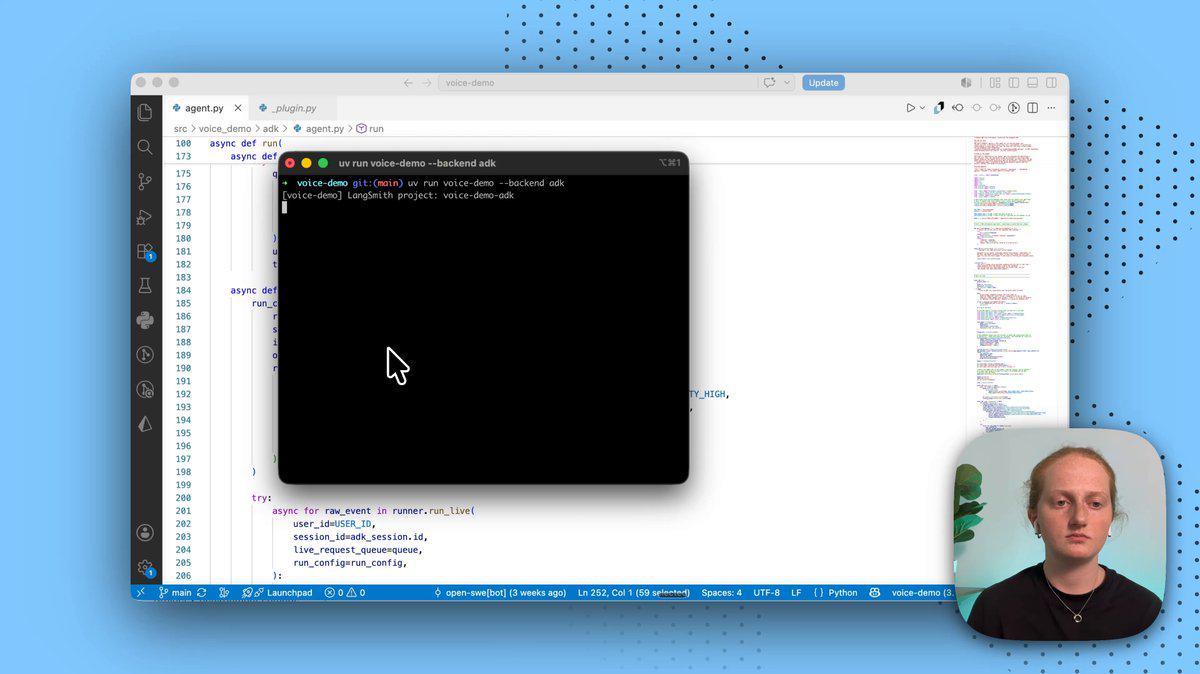Toggle the bottom panel layout button
This screenshot has height=674, width=1200.
pyautogui.click(x=1033, y=83)
